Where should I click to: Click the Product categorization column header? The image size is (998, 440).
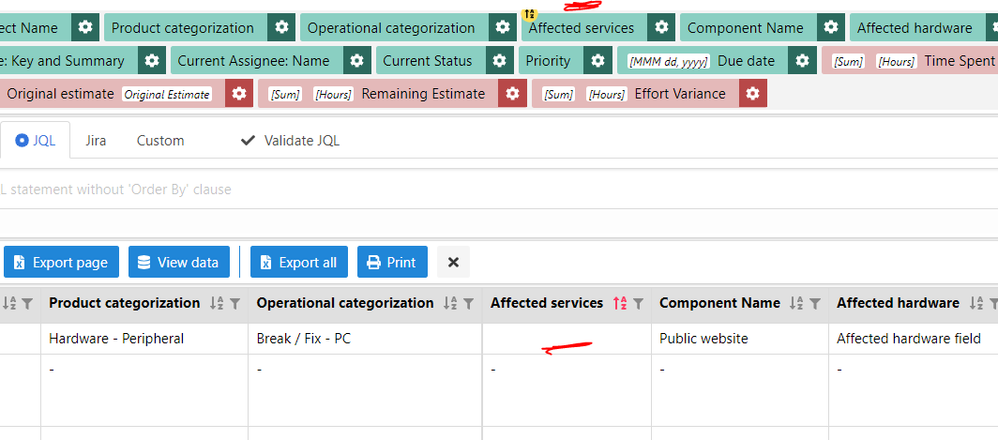click(124, 303)
